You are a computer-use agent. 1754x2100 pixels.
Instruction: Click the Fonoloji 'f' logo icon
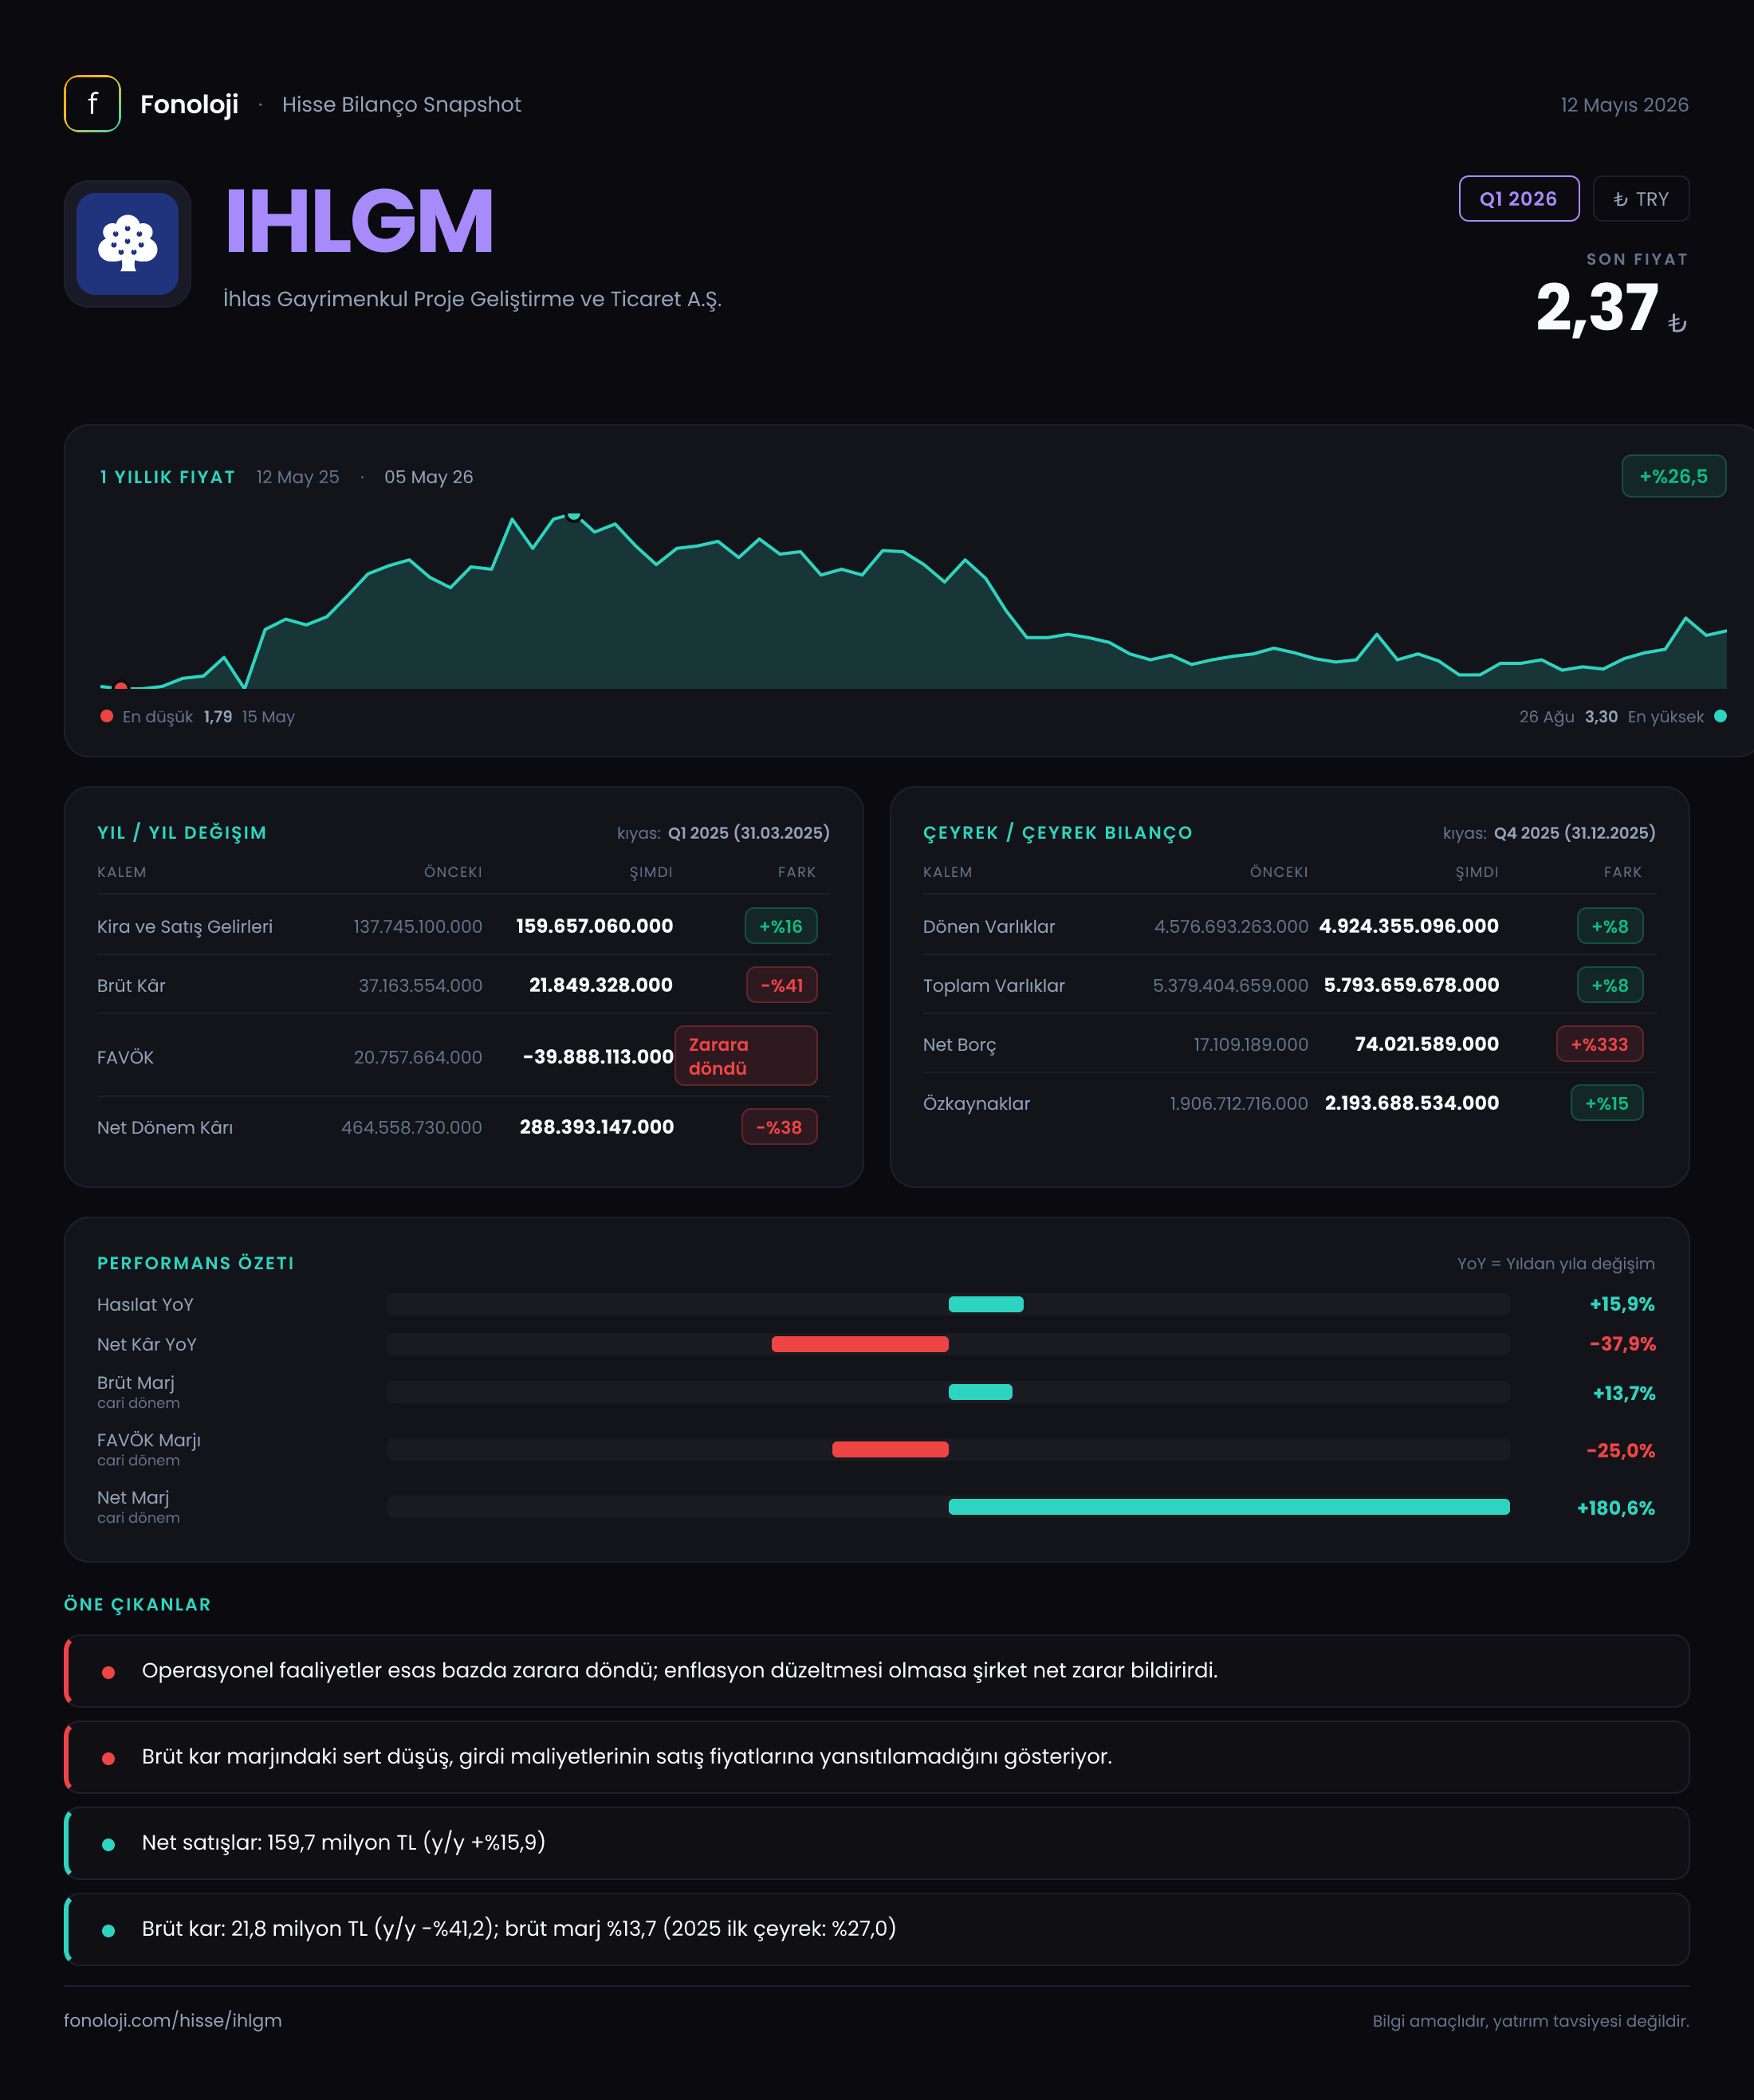92,104
